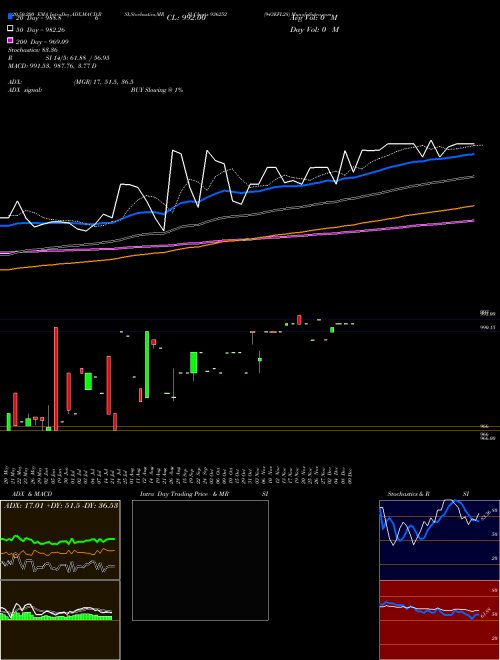This screenshot has width=500, height=660.
Task: Click the 'Intra Day Trading Price & MR' title
Action: 184,494
